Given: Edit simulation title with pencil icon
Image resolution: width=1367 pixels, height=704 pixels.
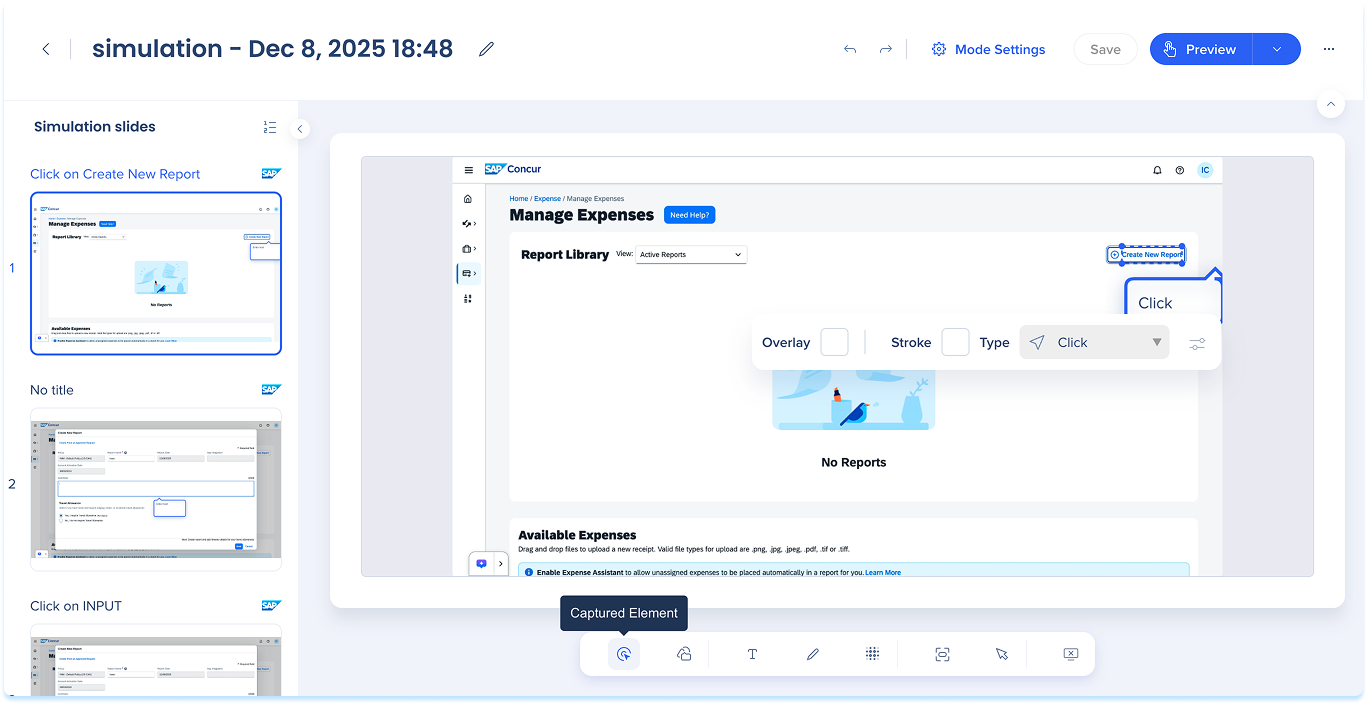Looking at the screenshot, I should 486,49.
